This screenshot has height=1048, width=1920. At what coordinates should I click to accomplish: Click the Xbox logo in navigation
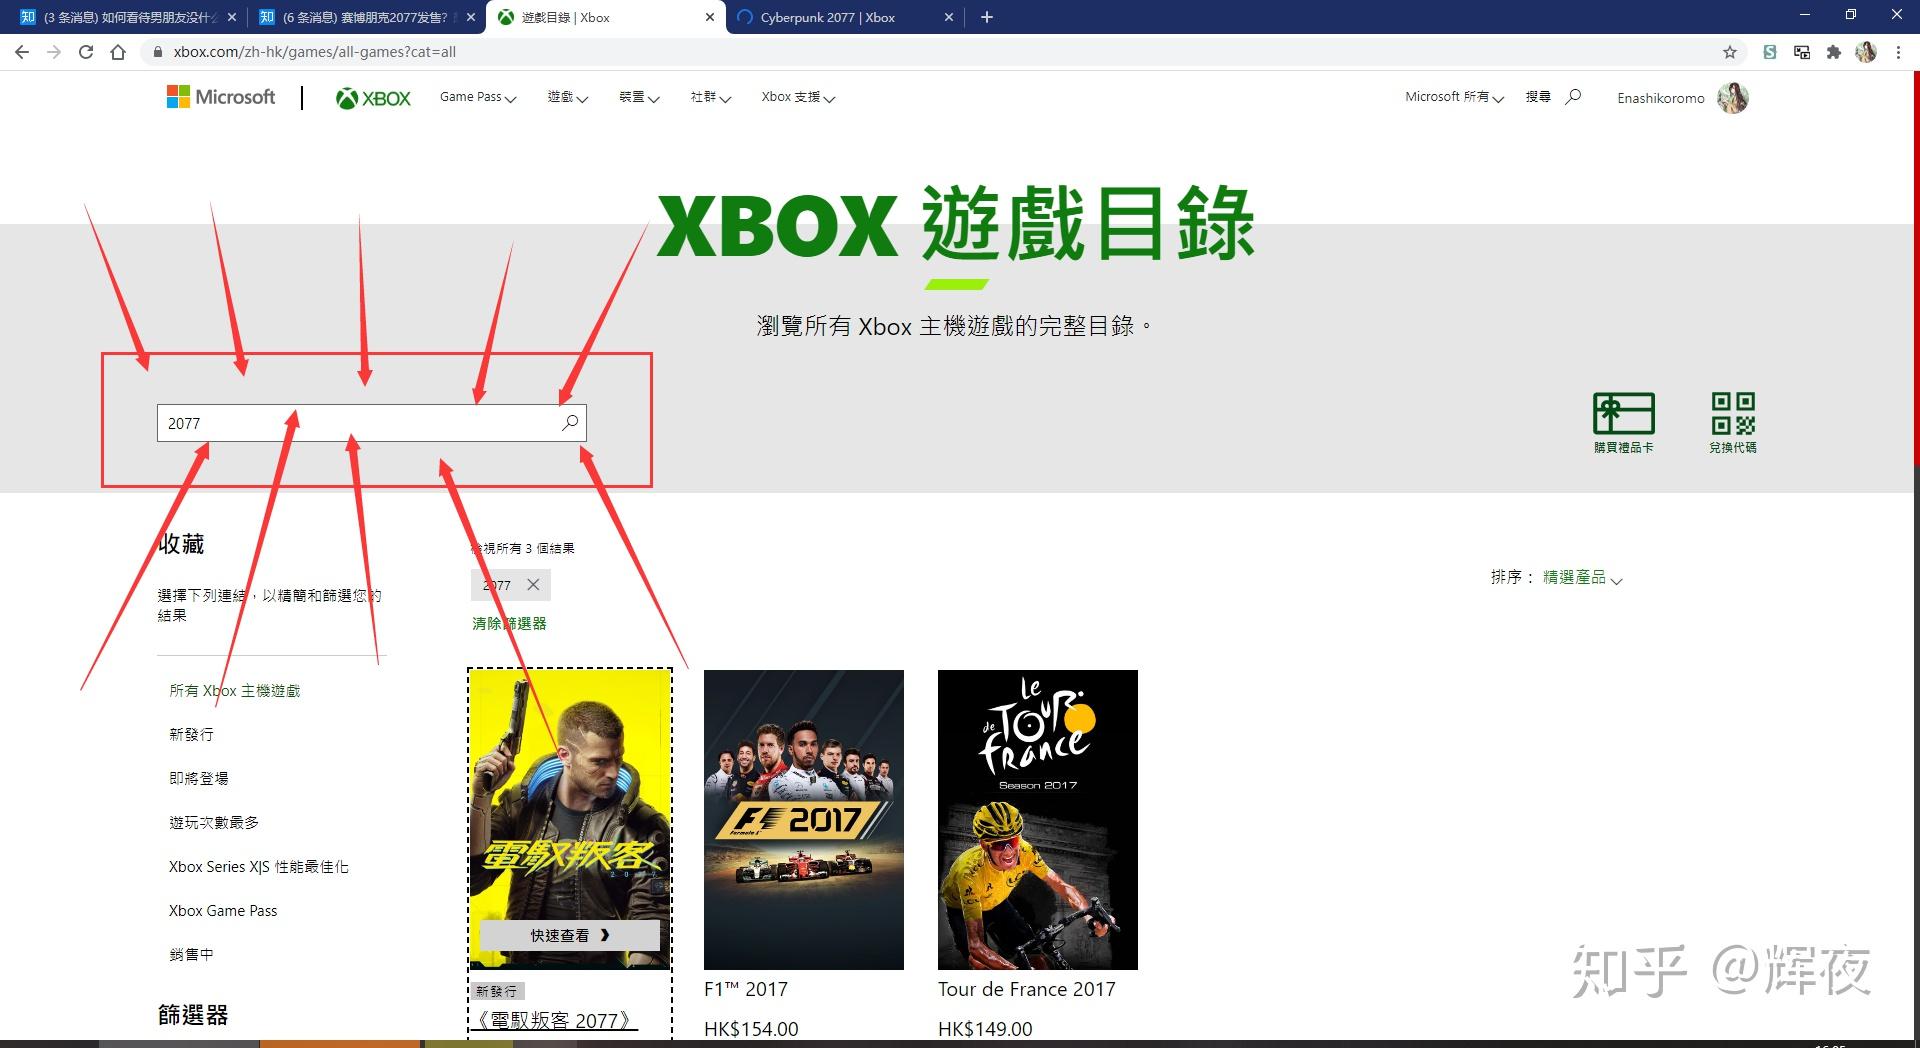click(373, 98)
